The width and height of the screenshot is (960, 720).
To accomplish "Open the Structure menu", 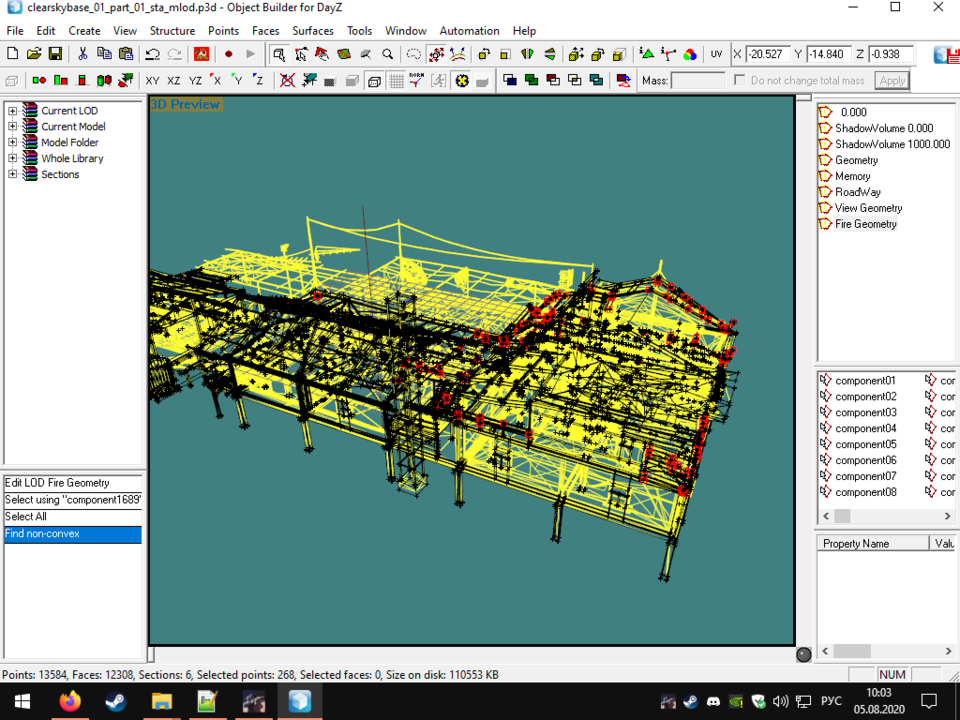I will point(172,31).
